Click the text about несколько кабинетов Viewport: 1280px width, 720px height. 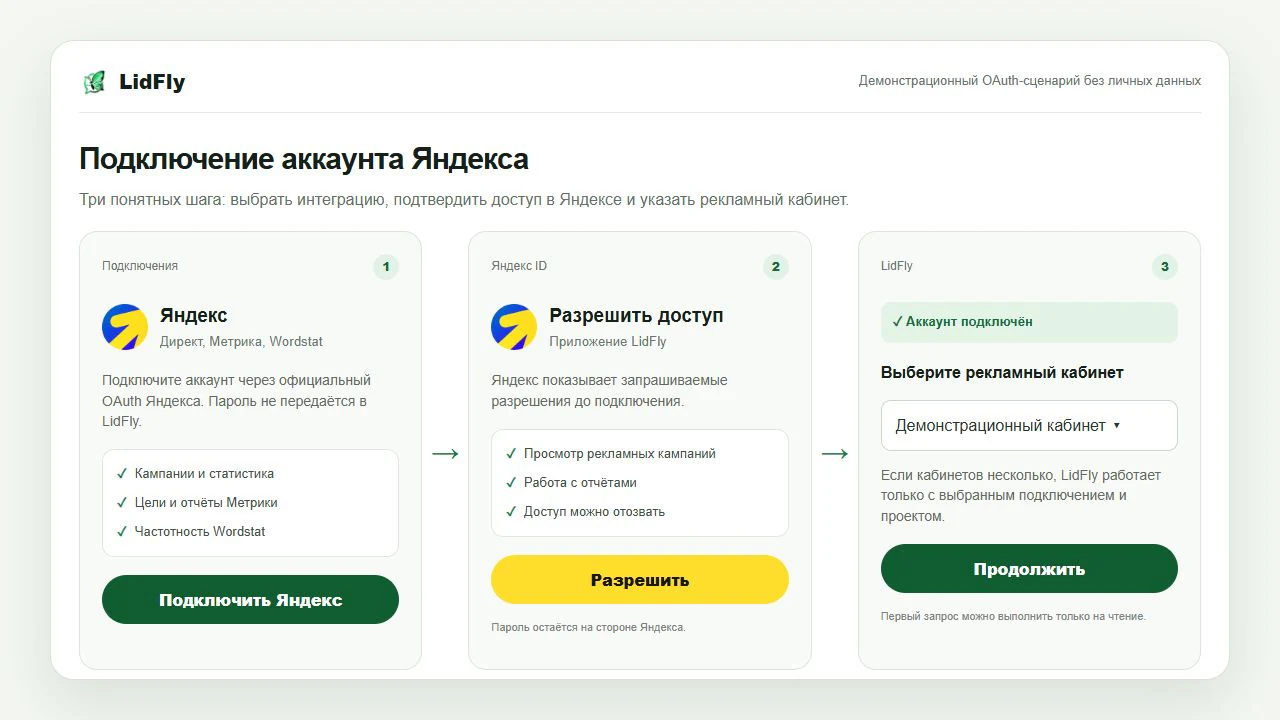coord(1021,496)
